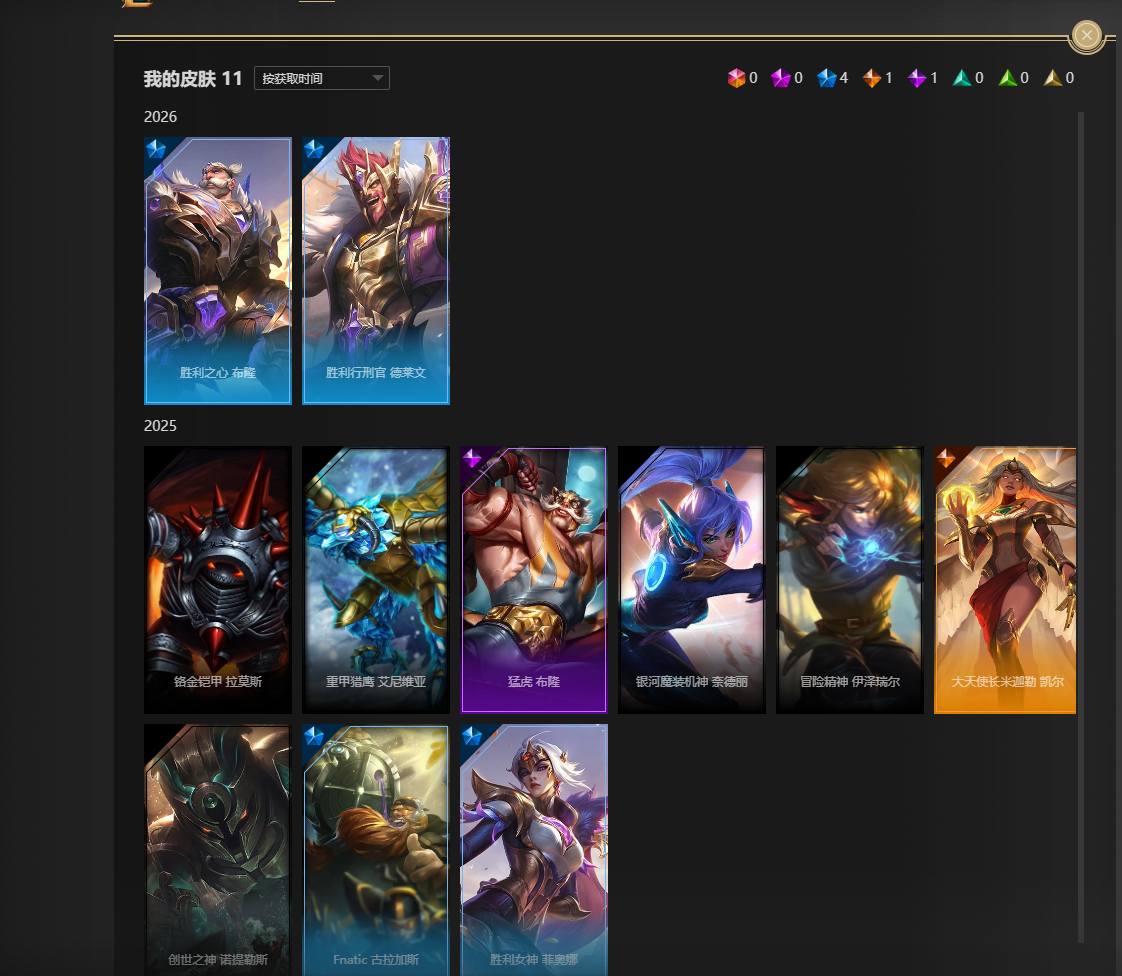This screenshot has height=976, width=1122.
Task: Click the pink-orange hexagon gem counter icon
Action: (x=736, y=78)
